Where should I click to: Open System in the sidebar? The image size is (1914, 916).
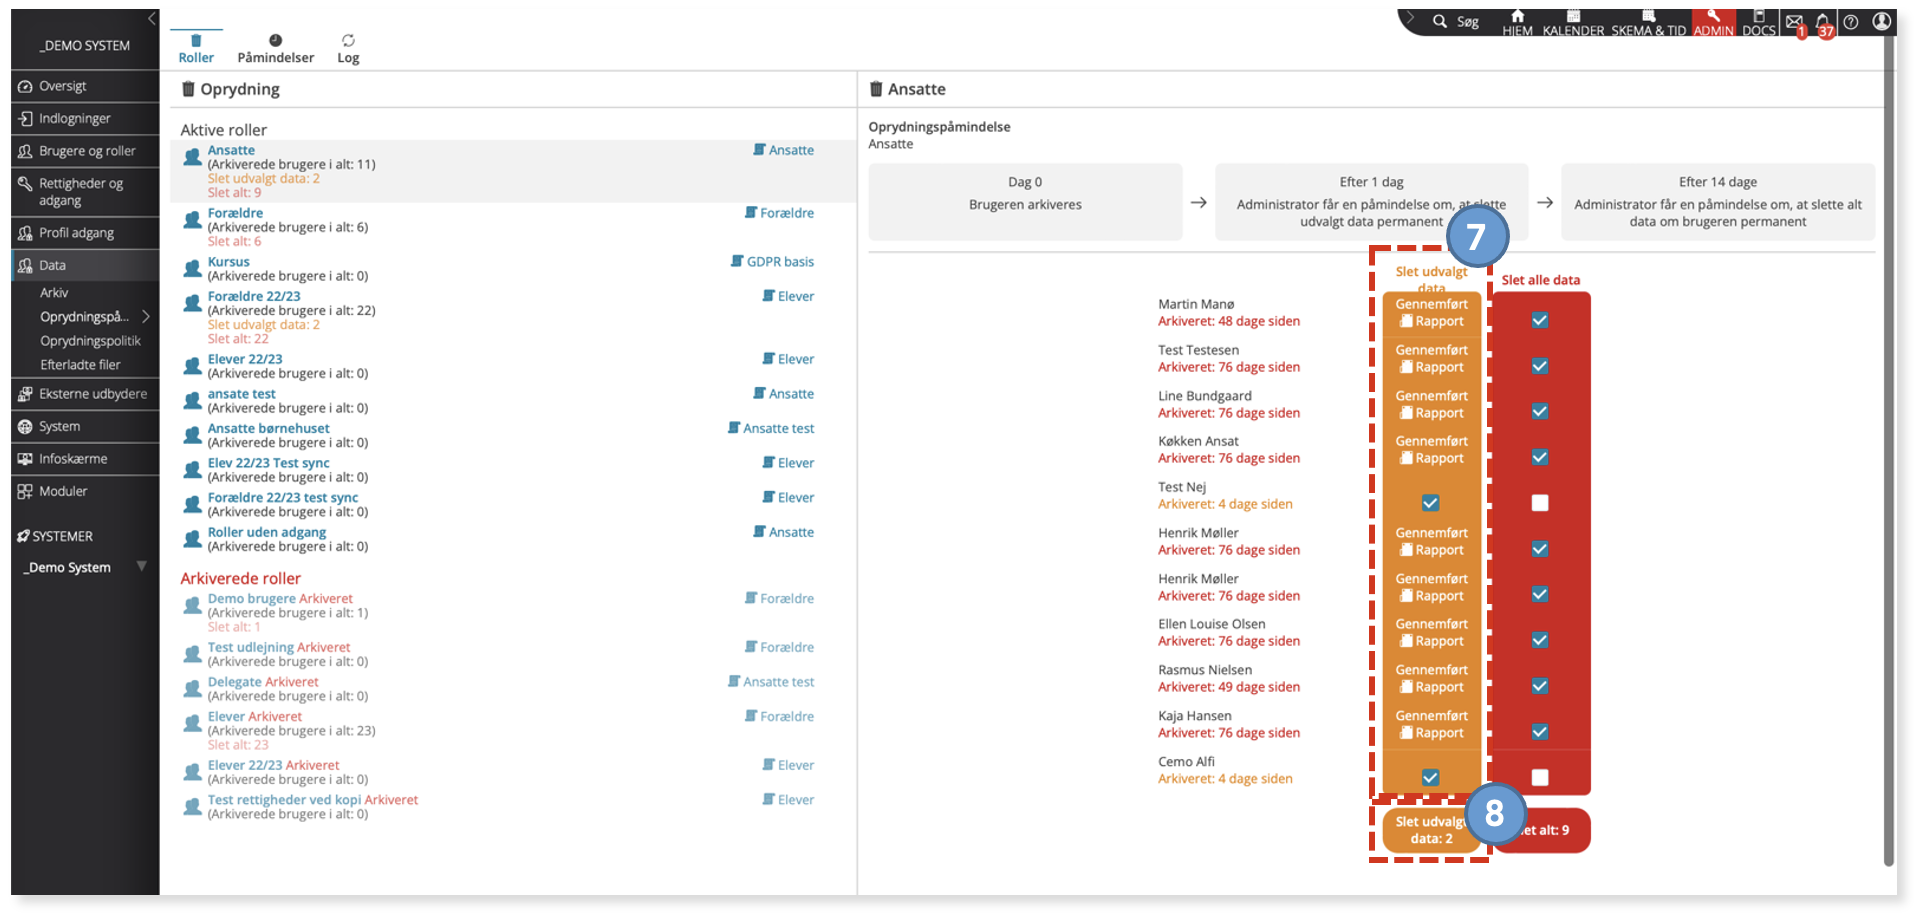click(85, 426)
